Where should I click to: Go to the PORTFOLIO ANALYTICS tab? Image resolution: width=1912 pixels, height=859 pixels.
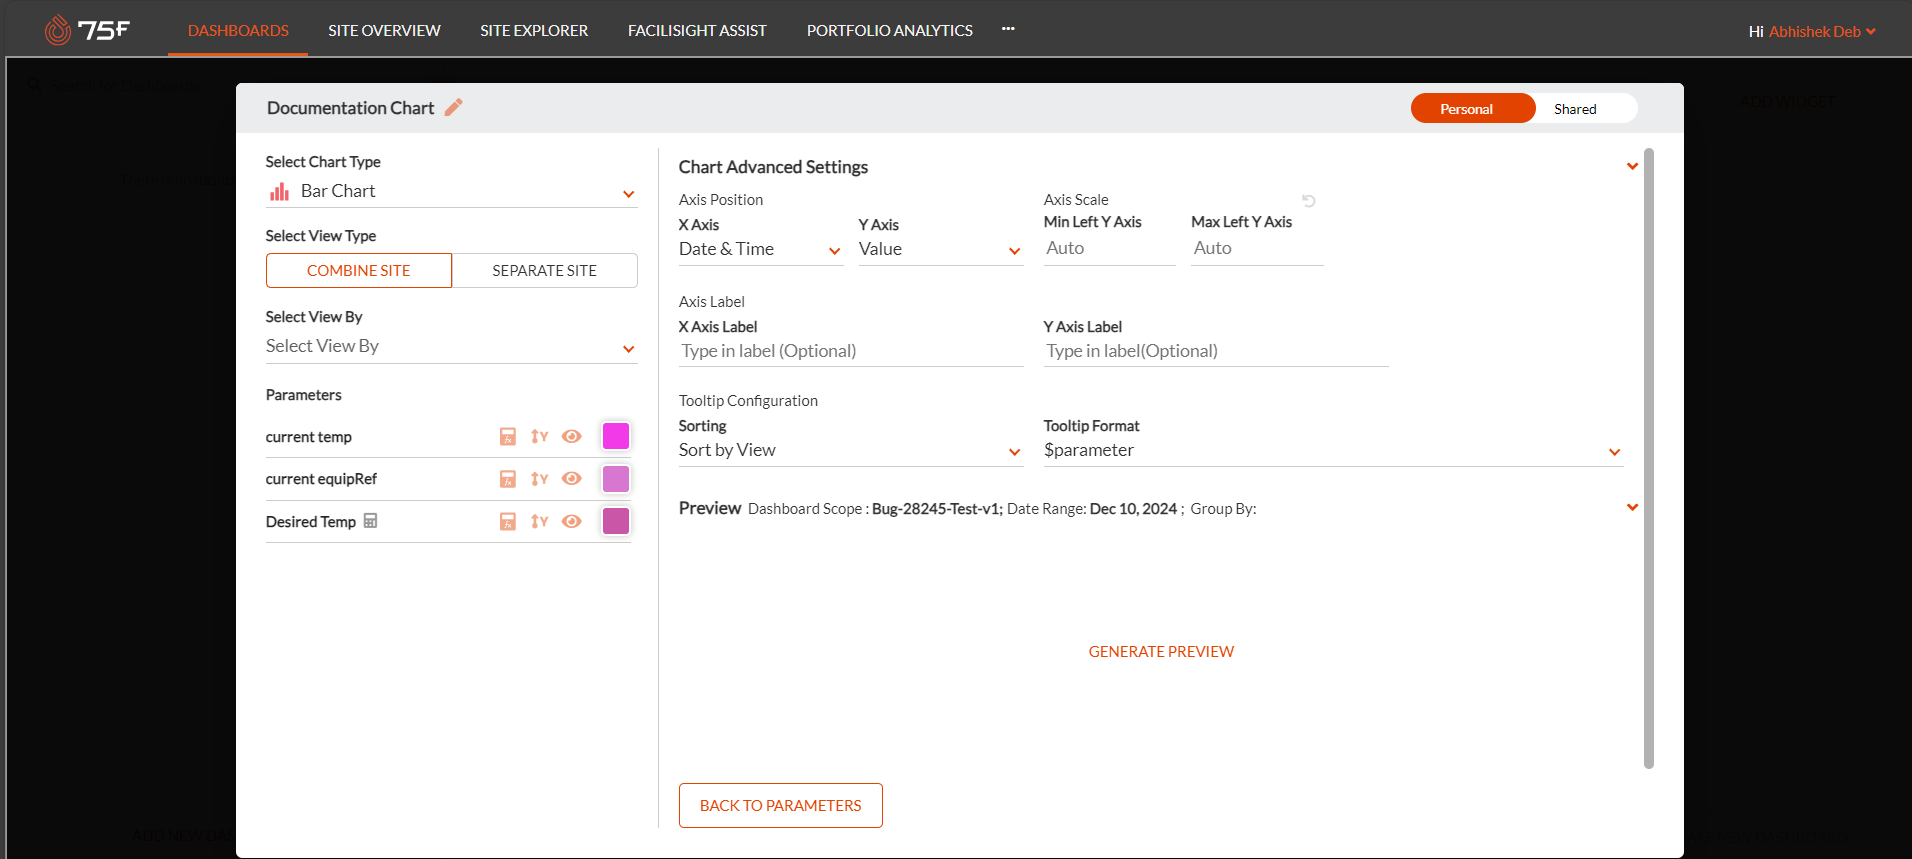coord(890,30)
